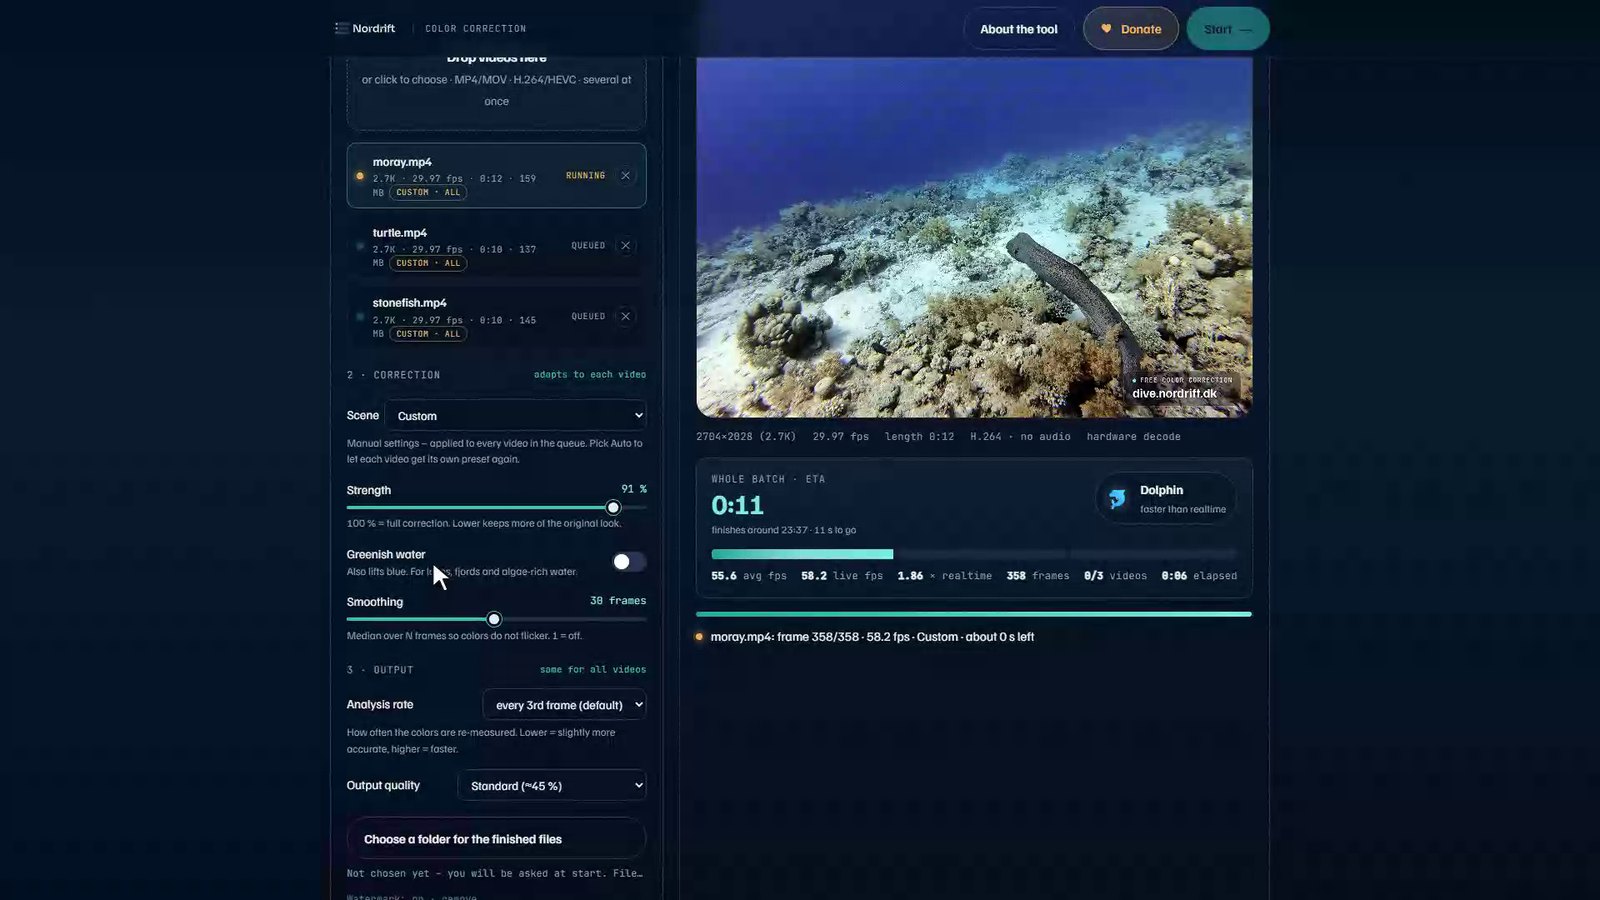Screen dimensions: 1600x900
Task: Click the 0/3 videos stat
Action: 1115,576
